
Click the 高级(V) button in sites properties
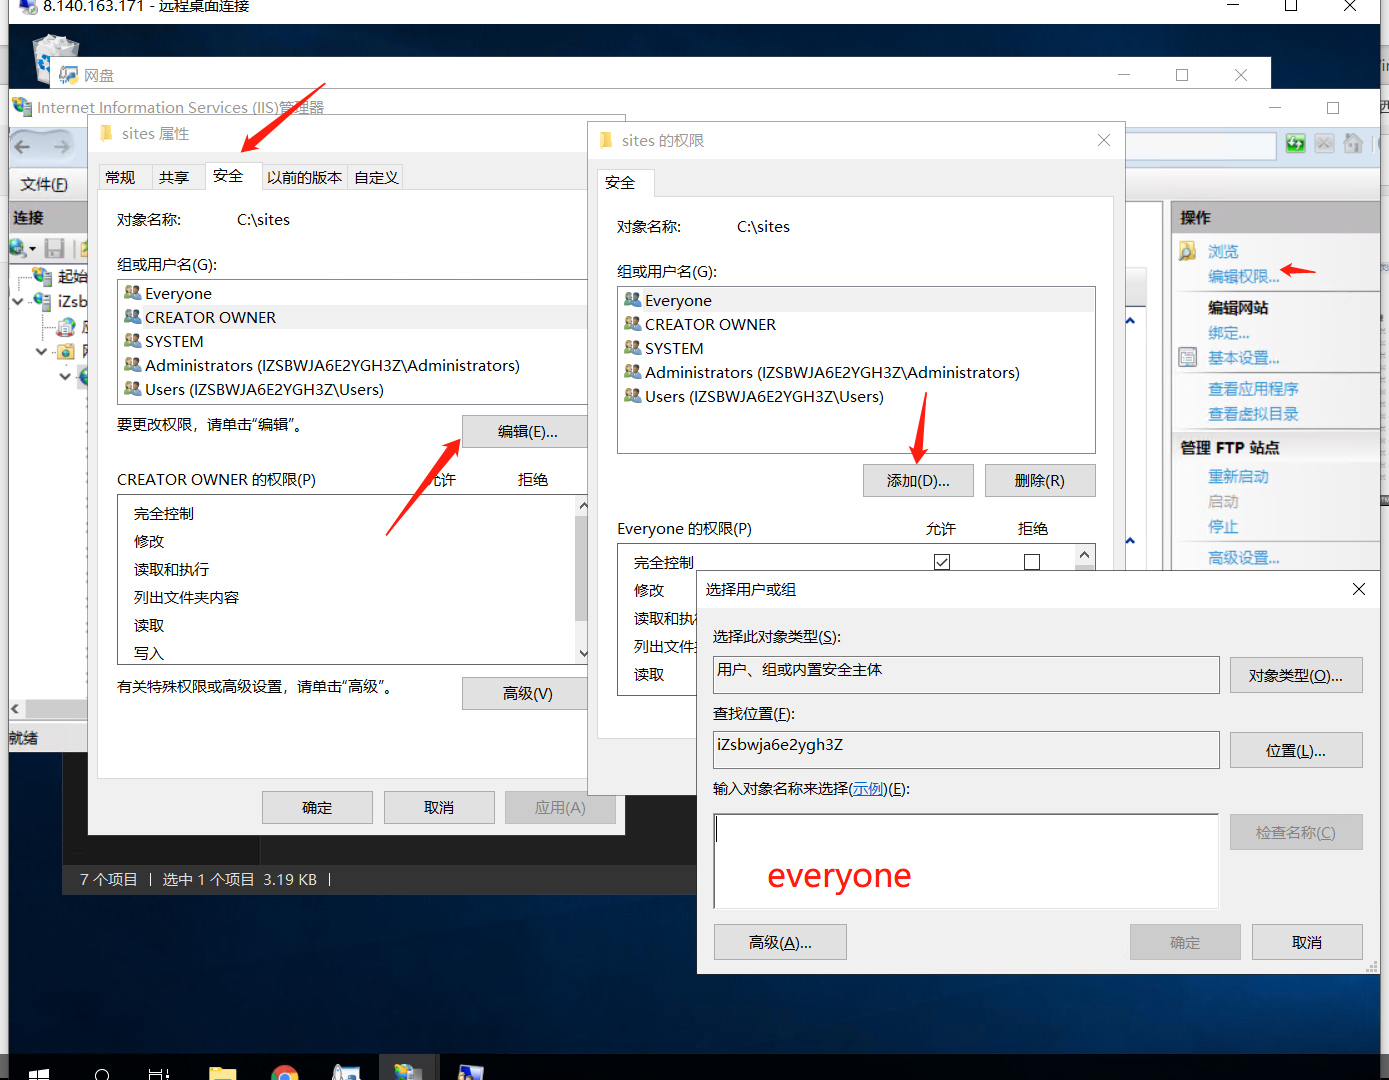point(527,693)
